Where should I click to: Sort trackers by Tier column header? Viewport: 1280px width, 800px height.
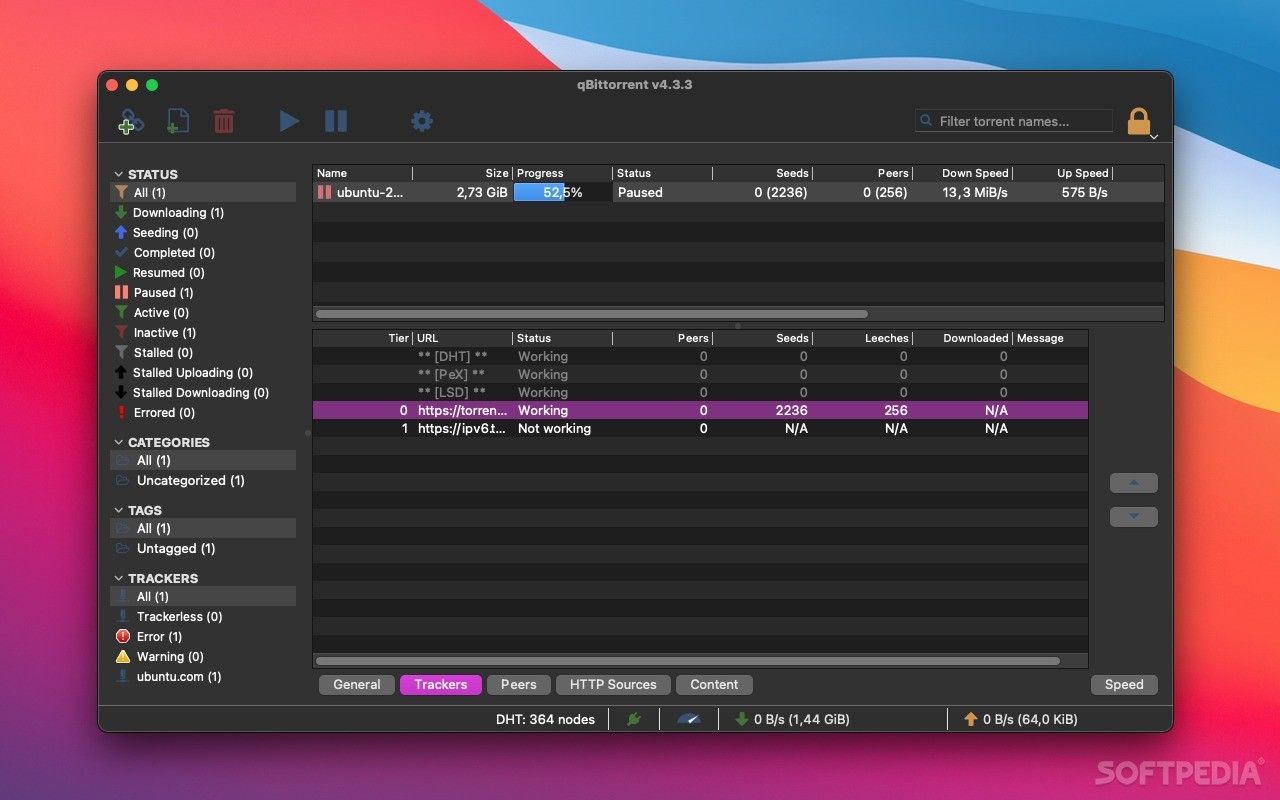pos(362,338)
